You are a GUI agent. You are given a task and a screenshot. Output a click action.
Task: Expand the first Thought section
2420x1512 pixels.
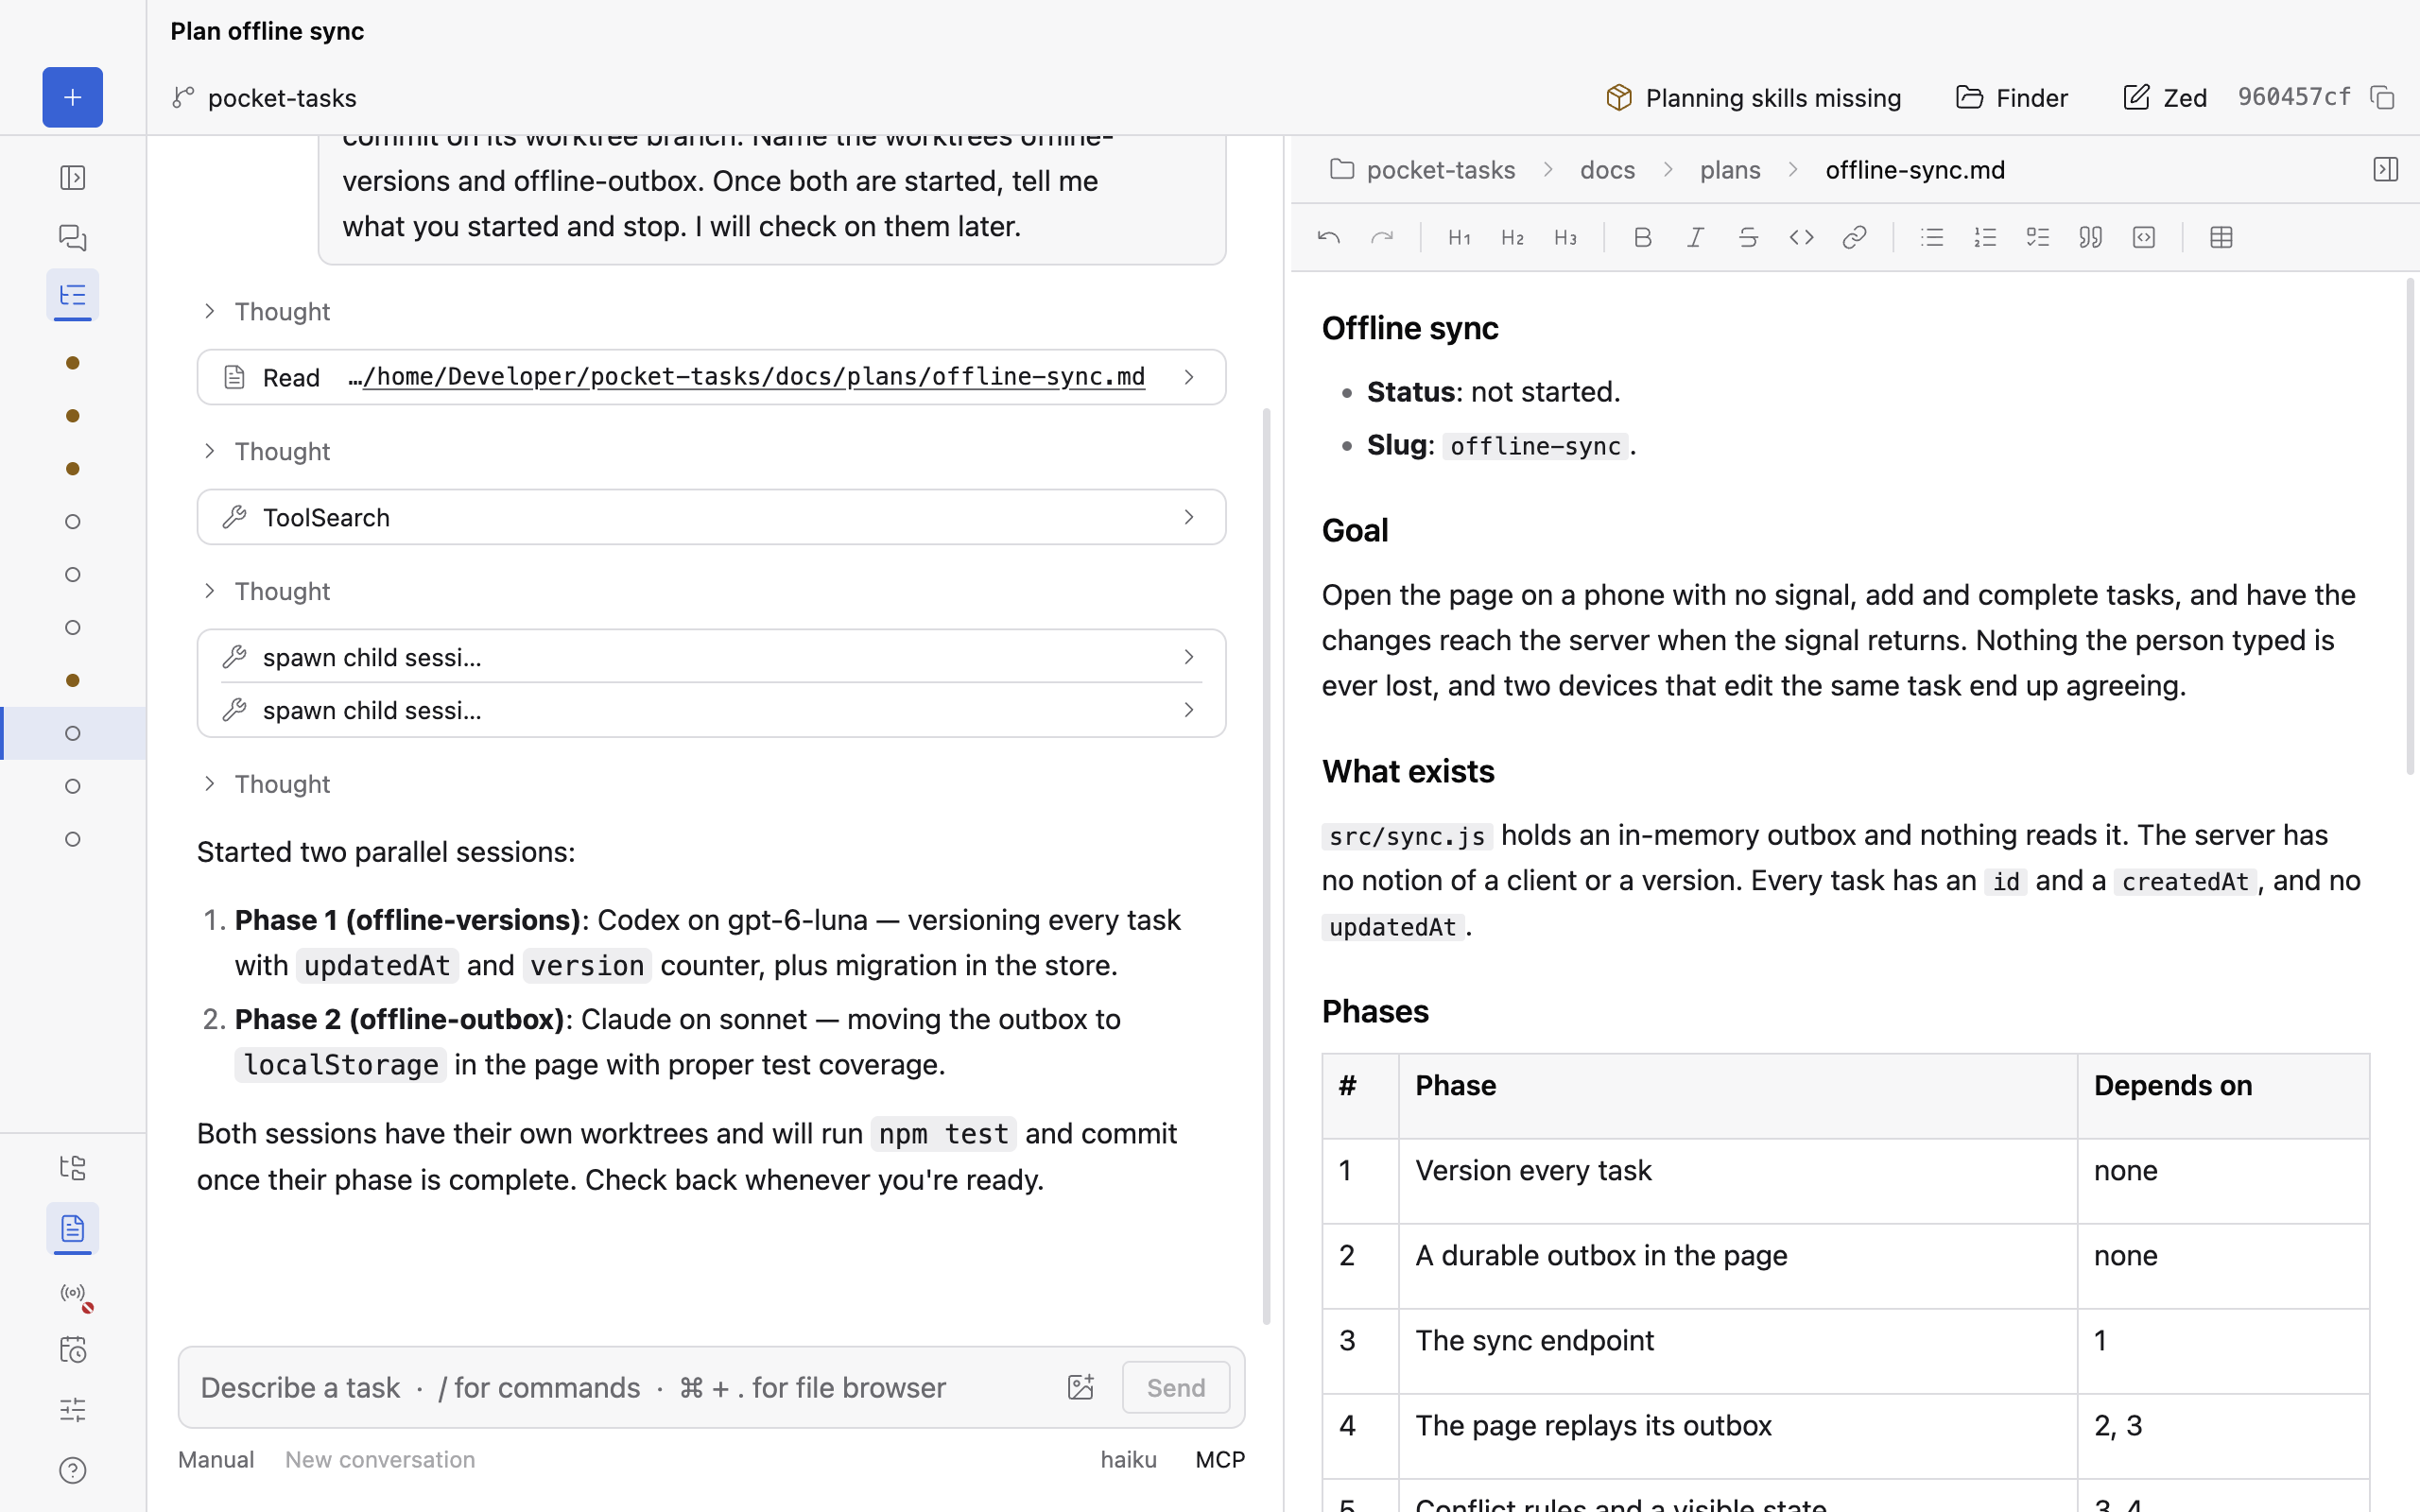tap(266, 311)
